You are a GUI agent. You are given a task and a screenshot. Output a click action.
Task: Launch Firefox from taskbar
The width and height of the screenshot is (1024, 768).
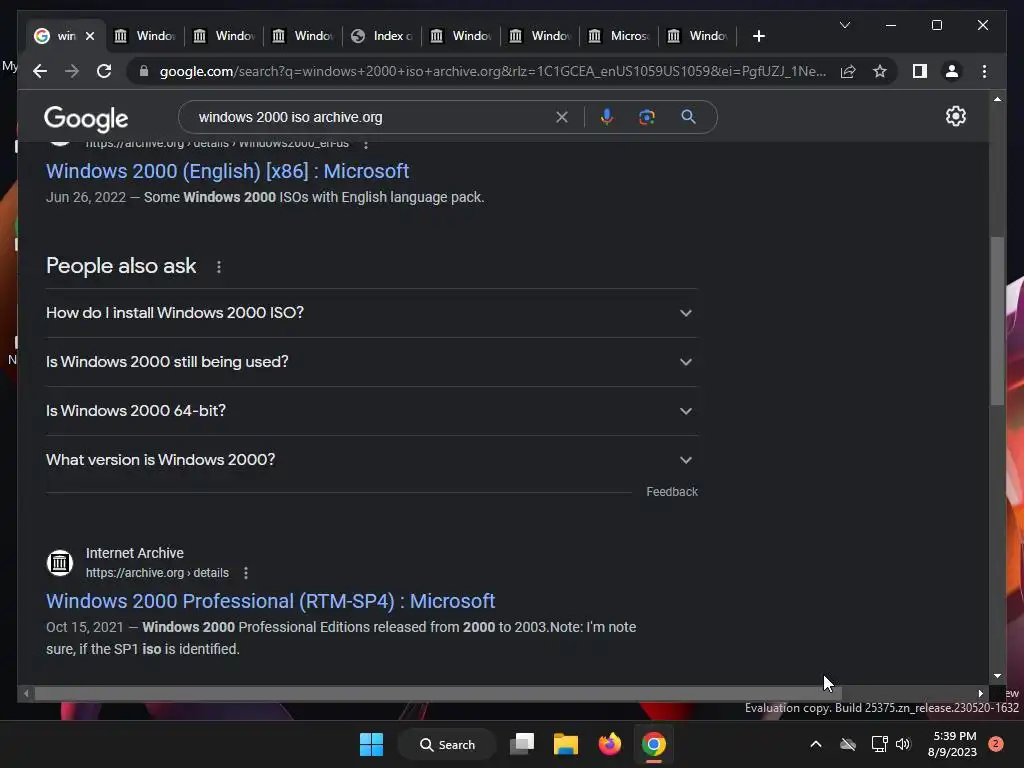coord(609,744)
